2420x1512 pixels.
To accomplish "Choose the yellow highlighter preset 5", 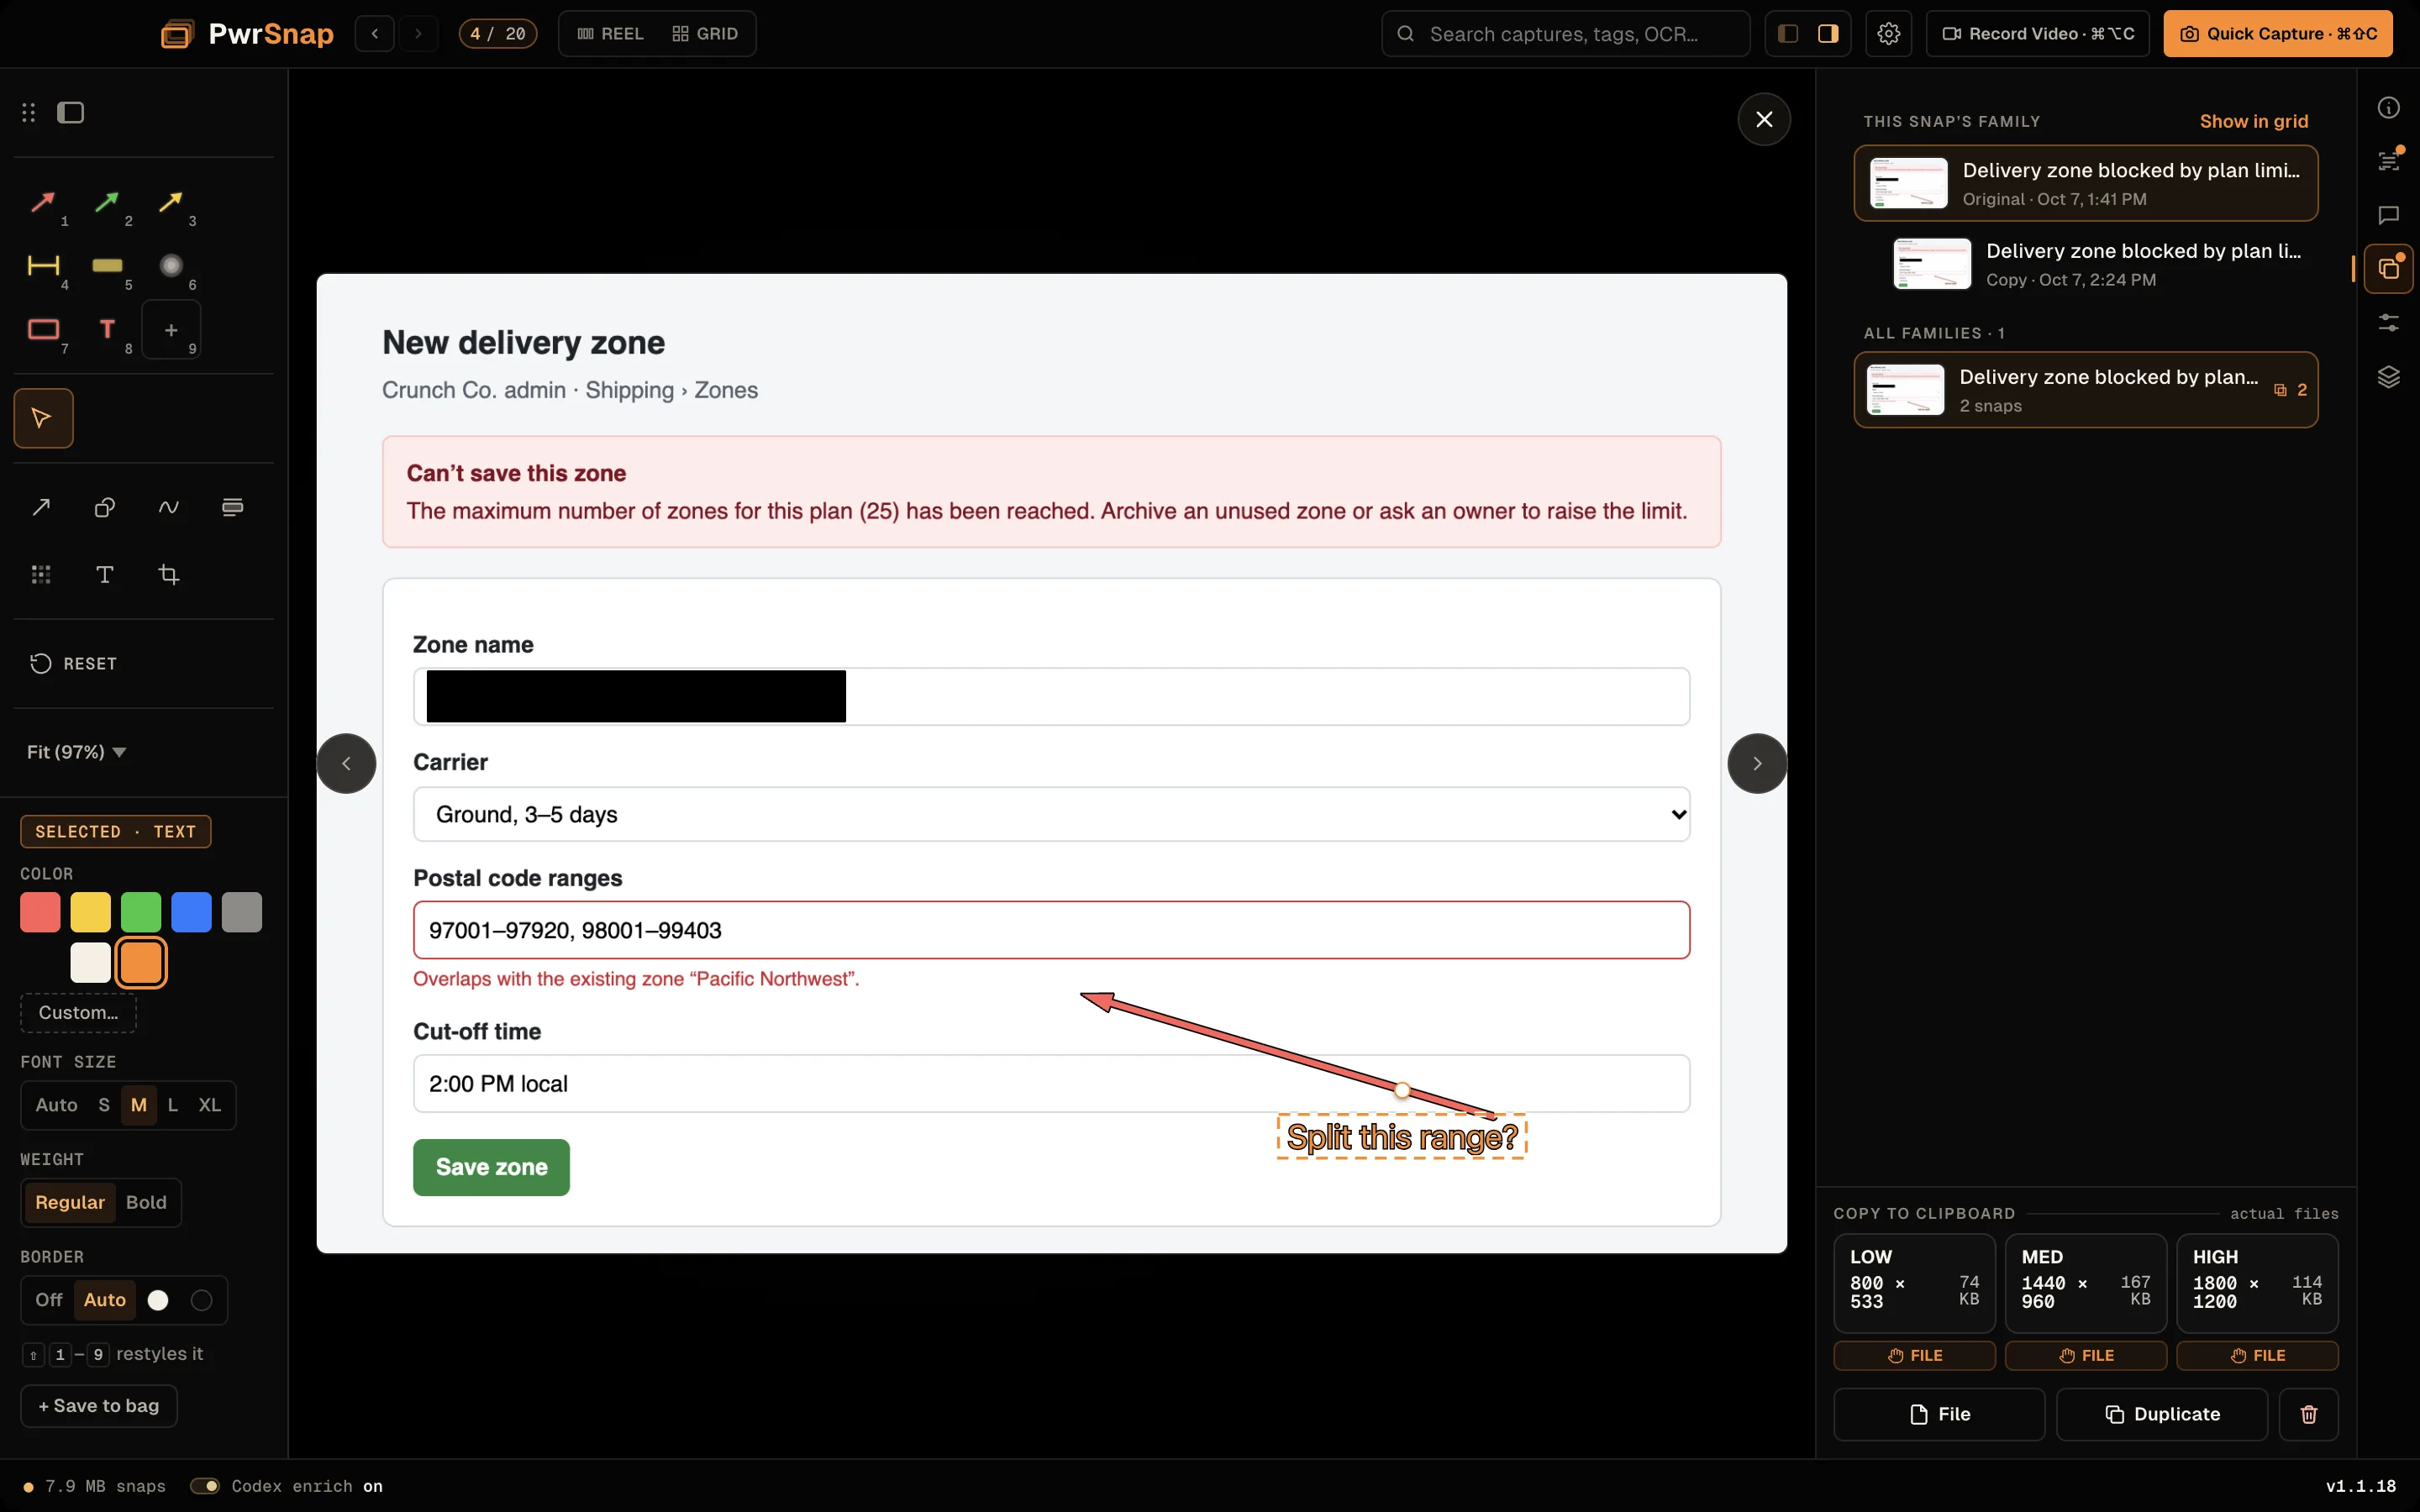I will click(x=107, y=266).
